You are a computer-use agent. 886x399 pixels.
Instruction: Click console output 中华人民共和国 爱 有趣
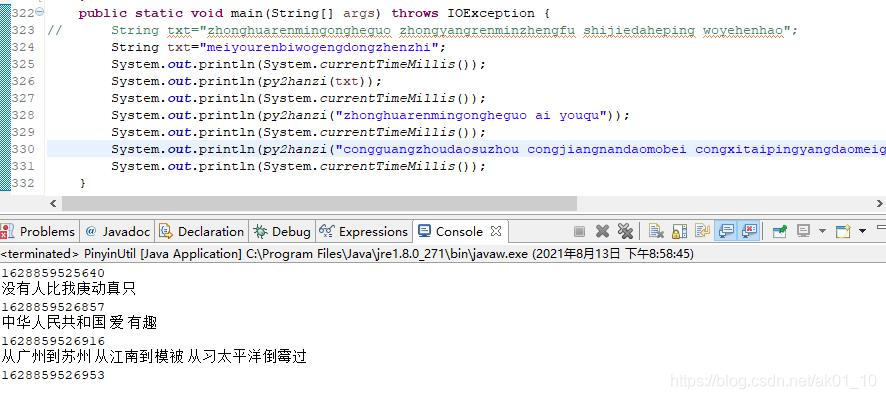(80, 323)
